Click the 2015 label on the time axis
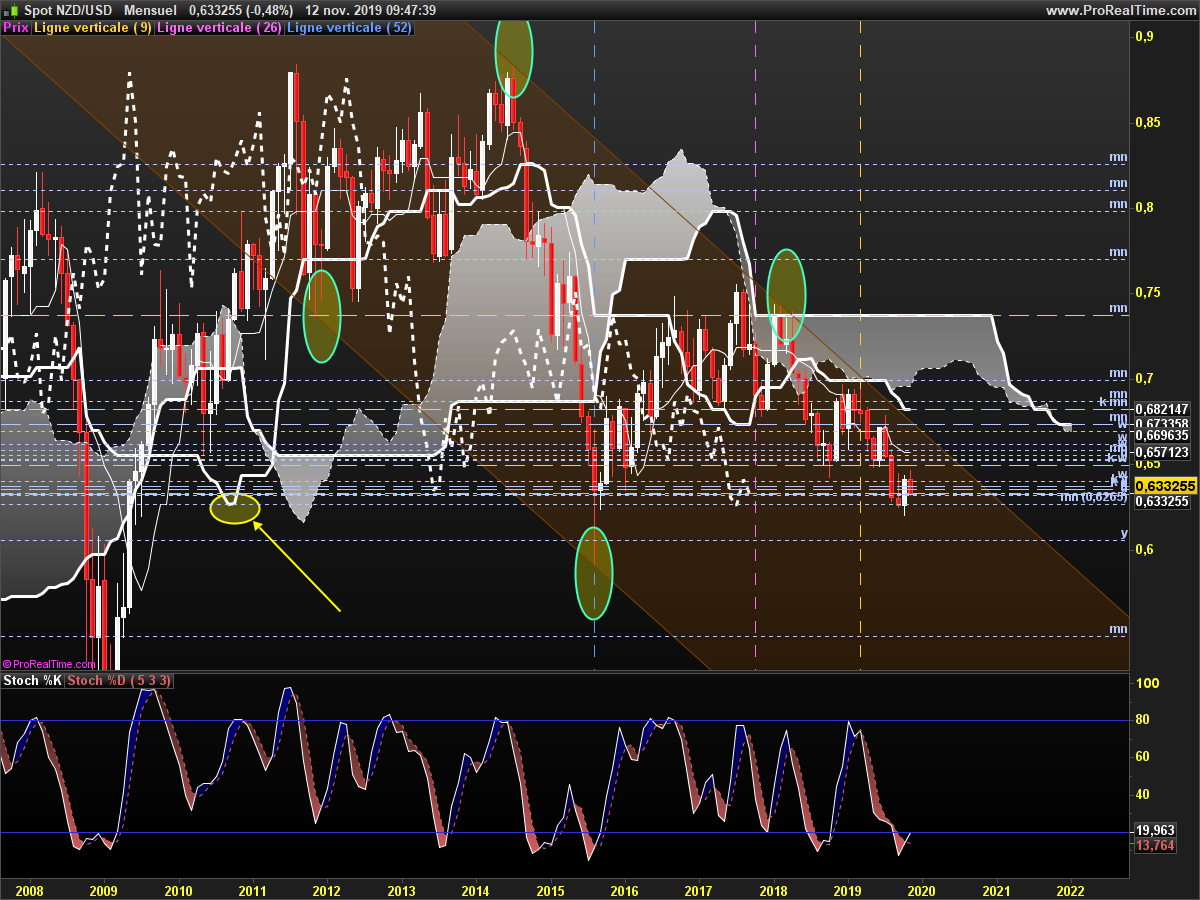This screenshot has width=1200, height=900. coord(550,890)
